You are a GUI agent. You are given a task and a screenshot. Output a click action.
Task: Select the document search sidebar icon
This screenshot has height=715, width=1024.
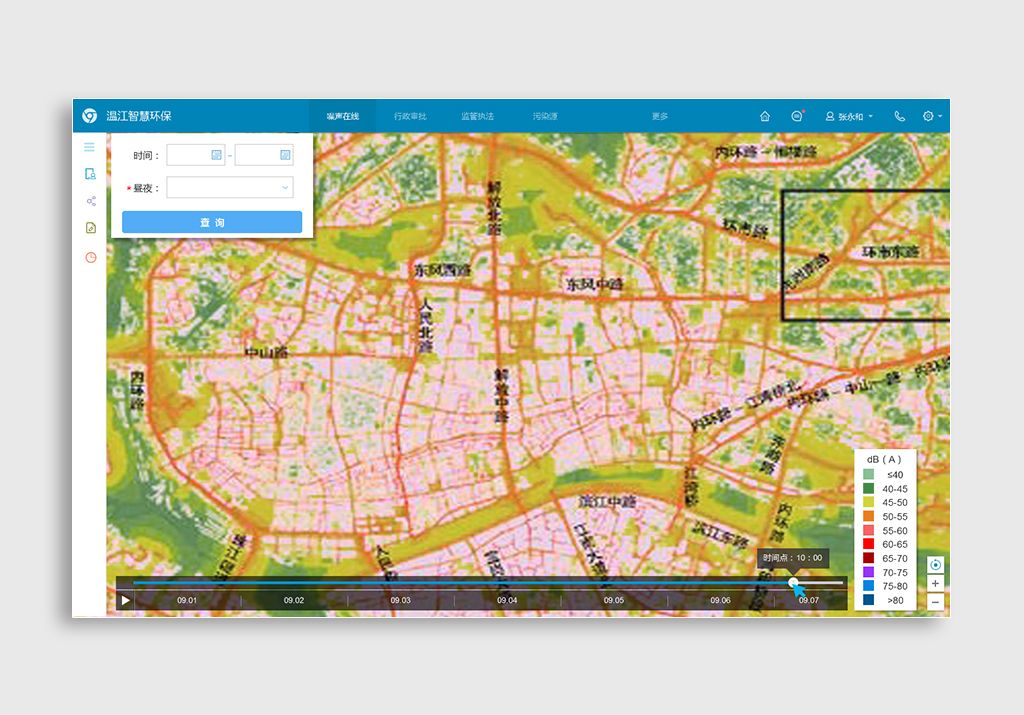90,174
